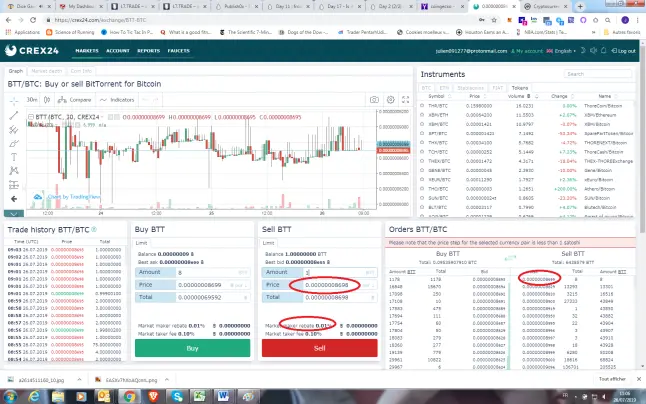Open the FAUCETS menu
The image size is (646, 404).
click(x=178, y=51)
